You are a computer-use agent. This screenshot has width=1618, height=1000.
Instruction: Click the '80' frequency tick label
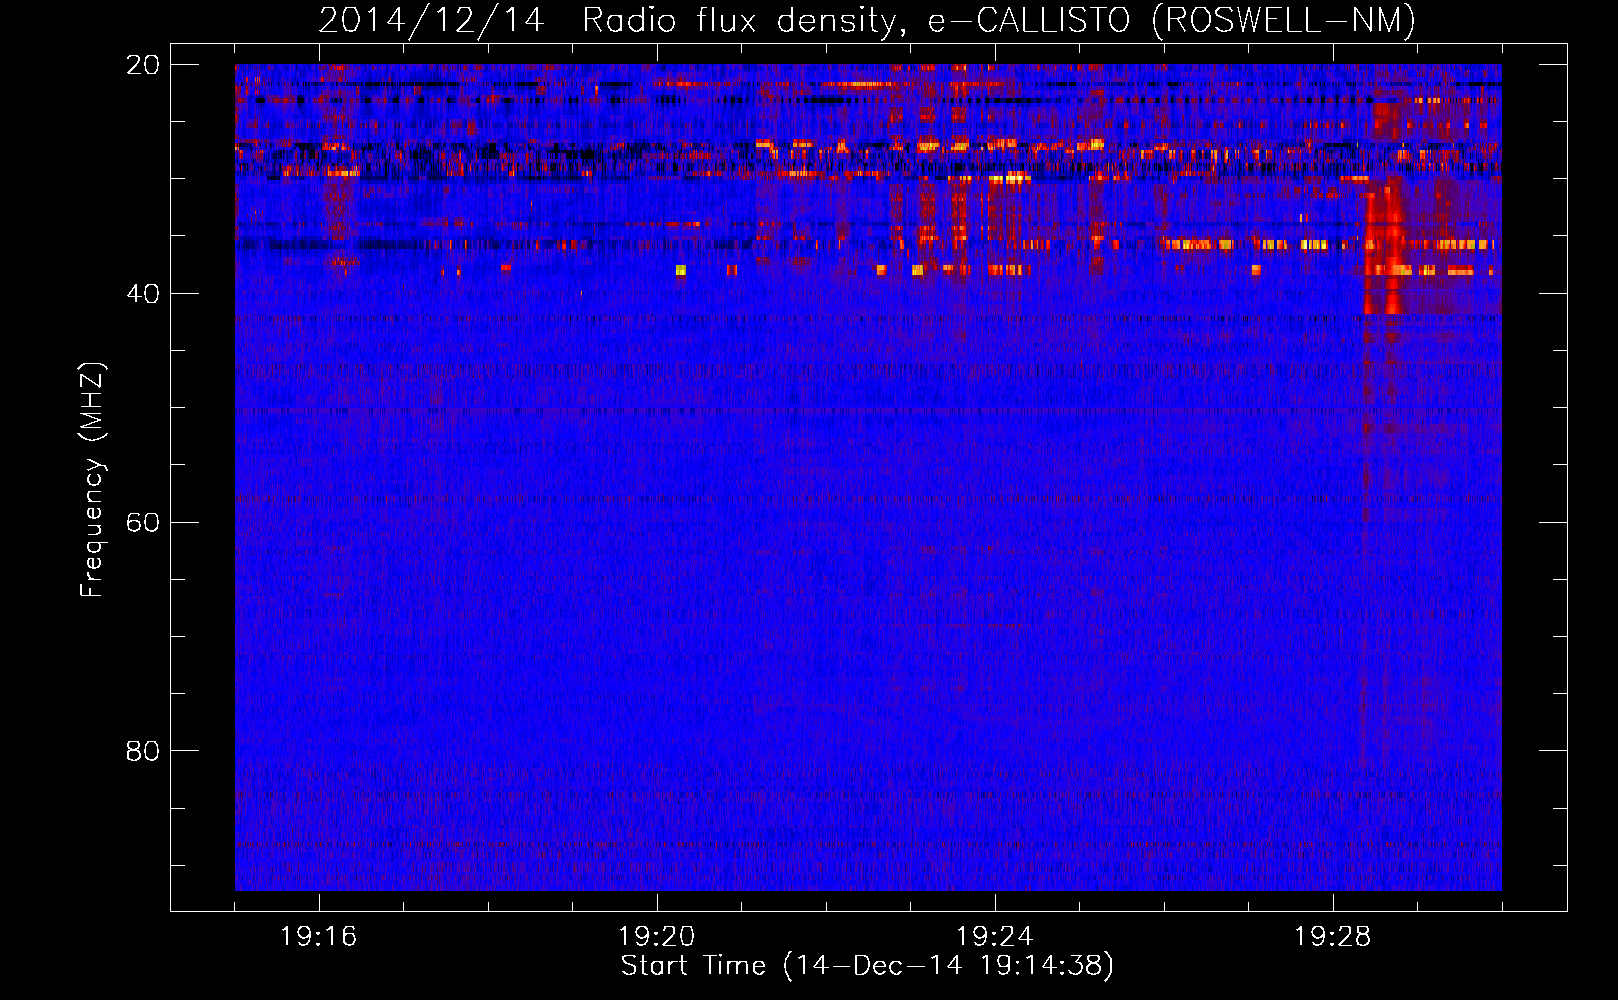coord(142,751)
